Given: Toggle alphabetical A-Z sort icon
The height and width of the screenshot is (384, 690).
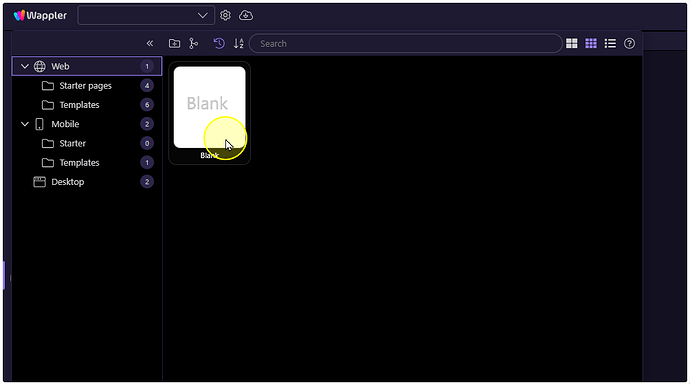Looking at the screenshot, I should pos(239,44).
